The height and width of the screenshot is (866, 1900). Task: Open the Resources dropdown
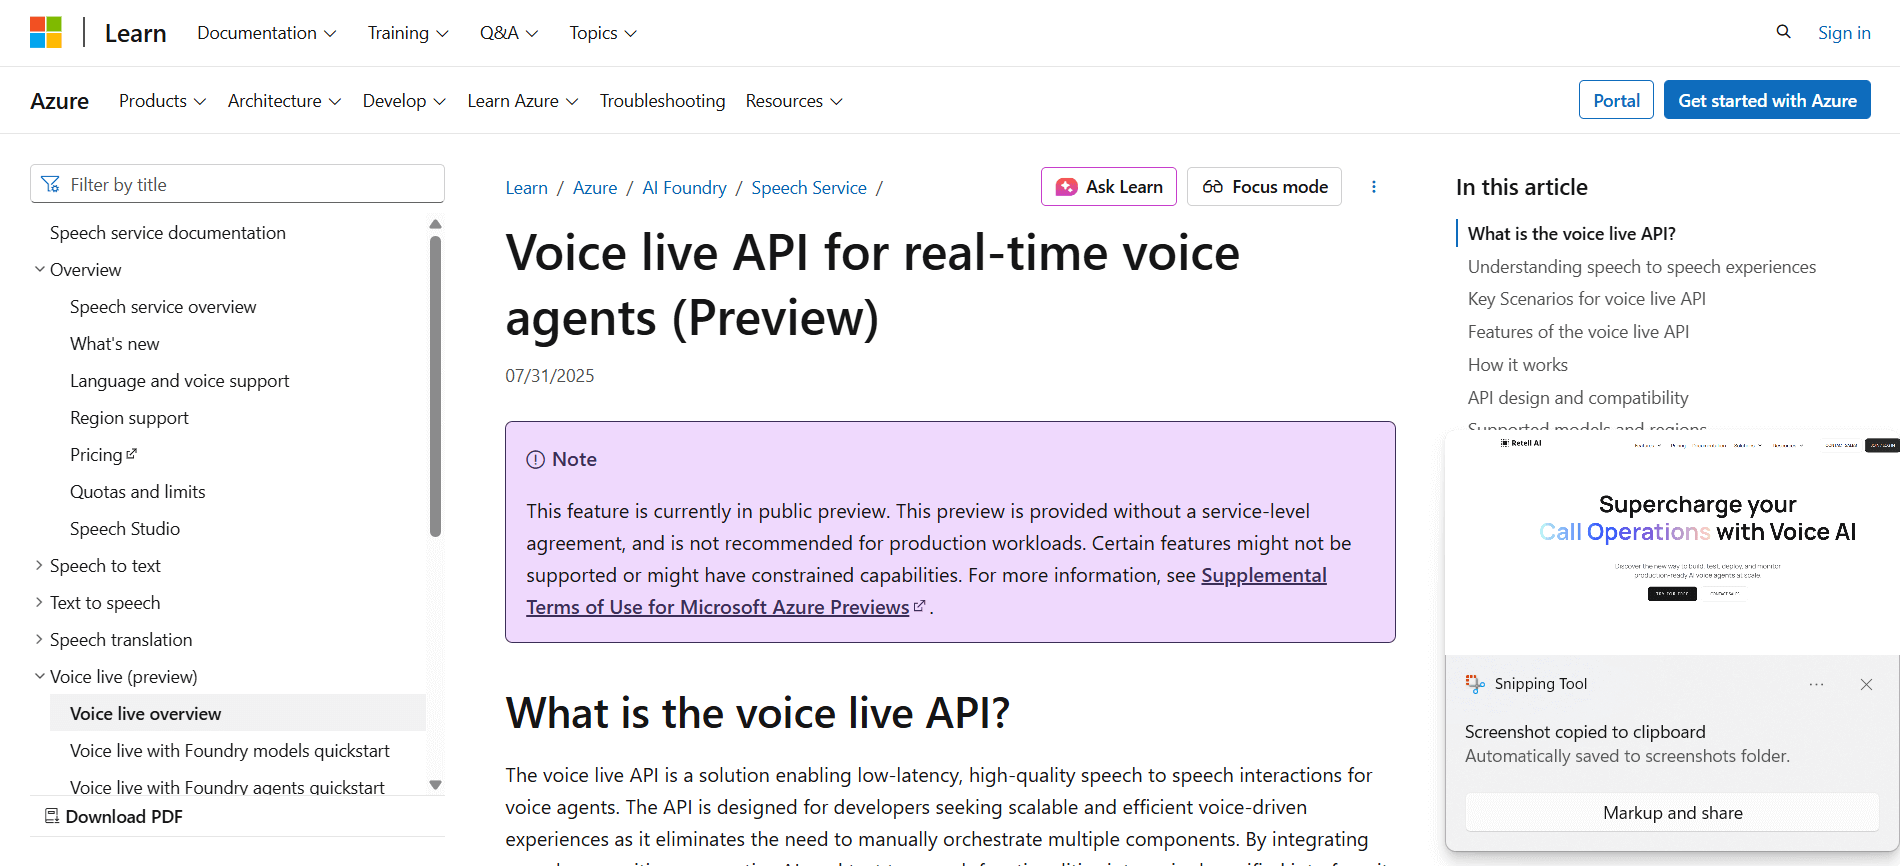coord(794,101)
